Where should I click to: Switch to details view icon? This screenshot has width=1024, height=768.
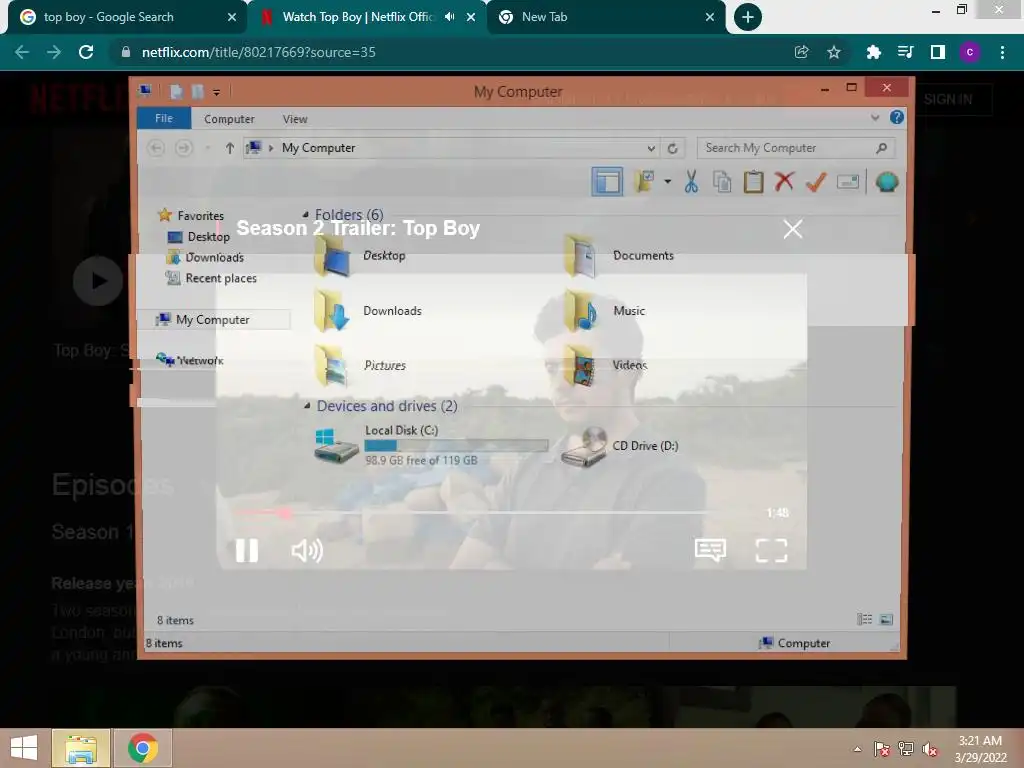[865, 619]
